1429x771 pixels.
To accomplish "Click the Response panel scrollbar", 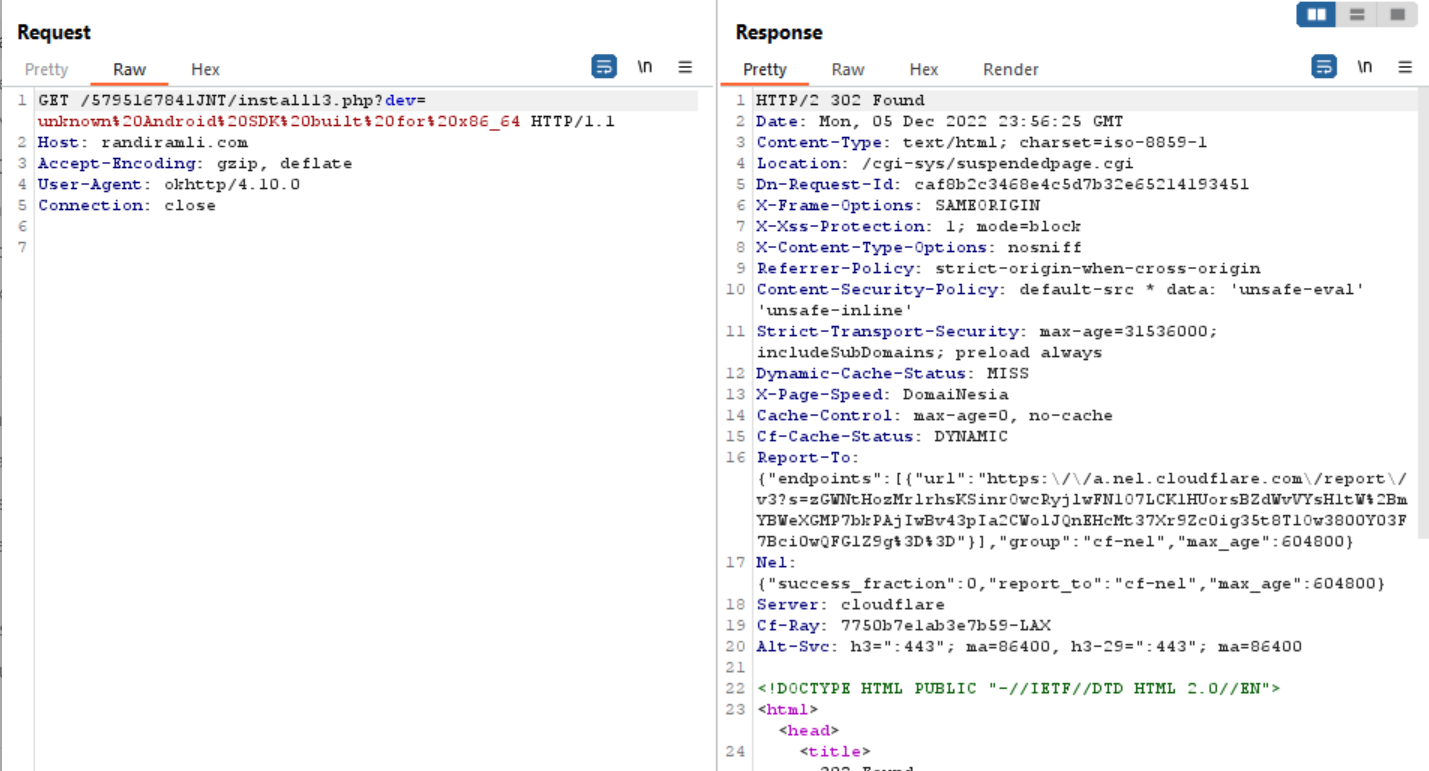I will pyautogui.click(x=1423, y=315).
